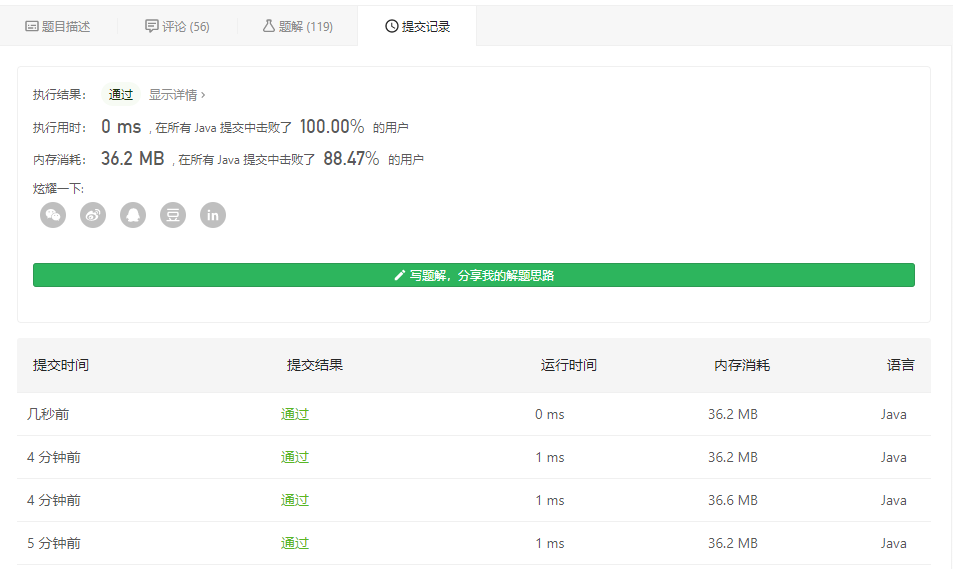This screenshot has width=953, height=569.
Task: Share result via the Douban icon
Action: [173, 215]
